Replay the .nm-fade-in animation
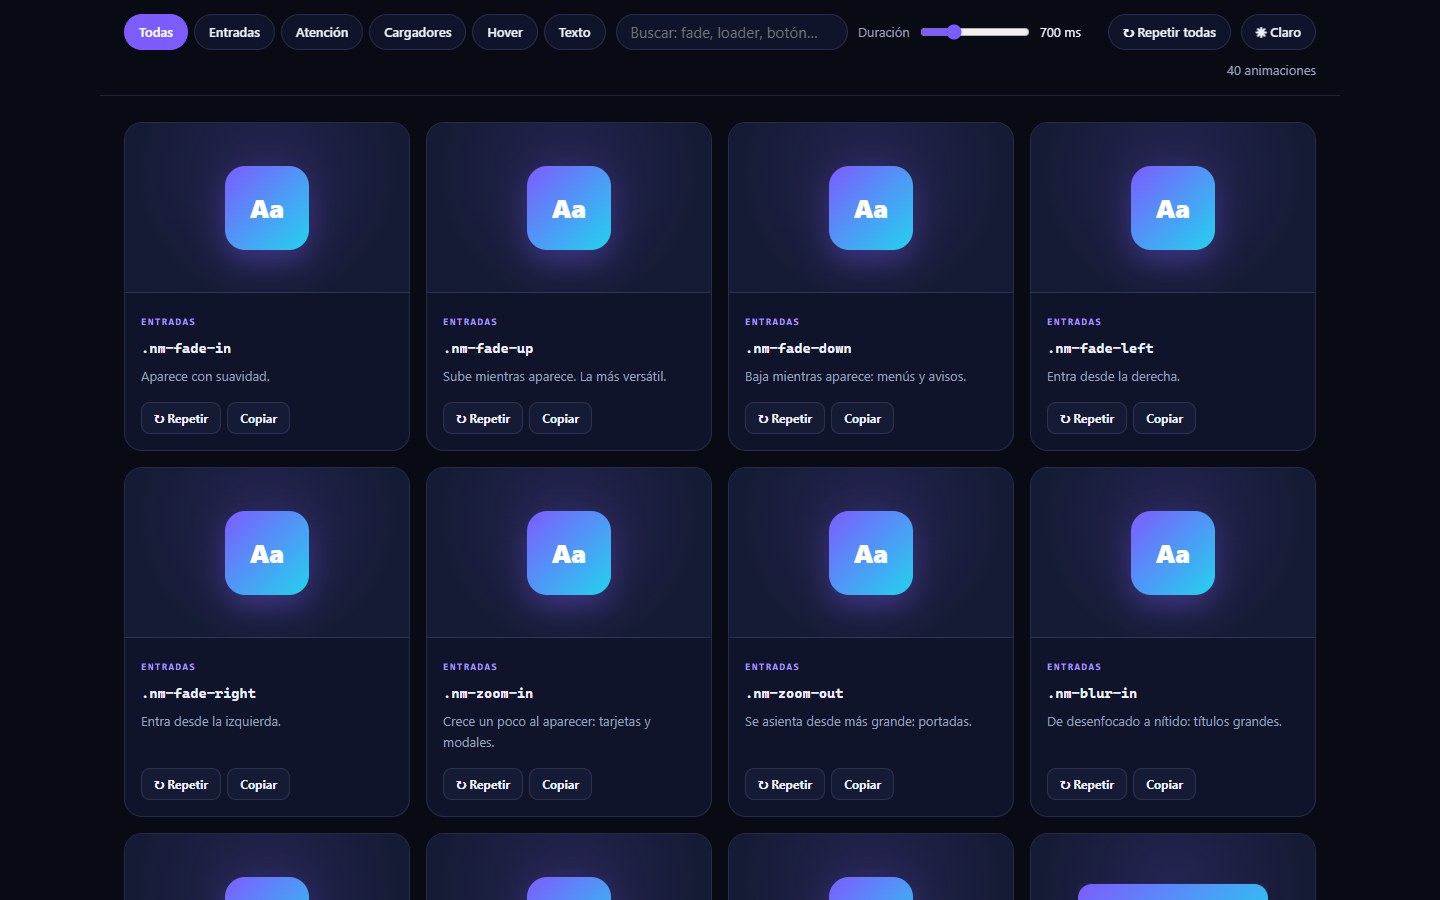Screen dimensions: 1440x900 point(181,418)
